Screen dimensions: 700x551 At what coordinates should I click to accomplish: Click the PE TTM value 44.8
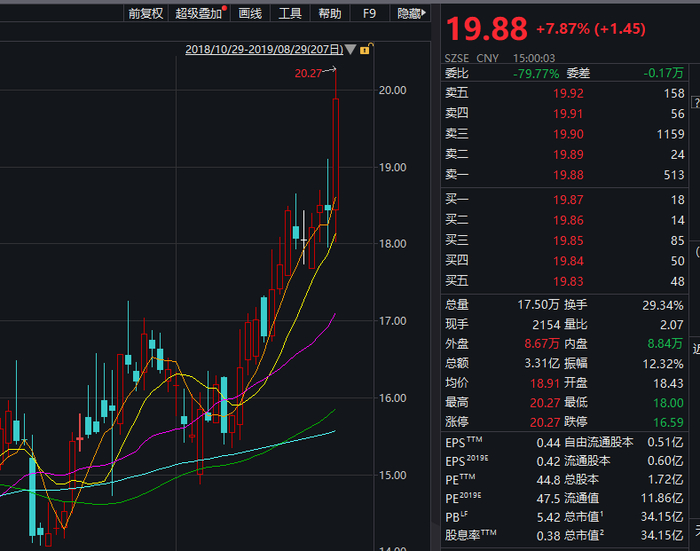[548, 480]
